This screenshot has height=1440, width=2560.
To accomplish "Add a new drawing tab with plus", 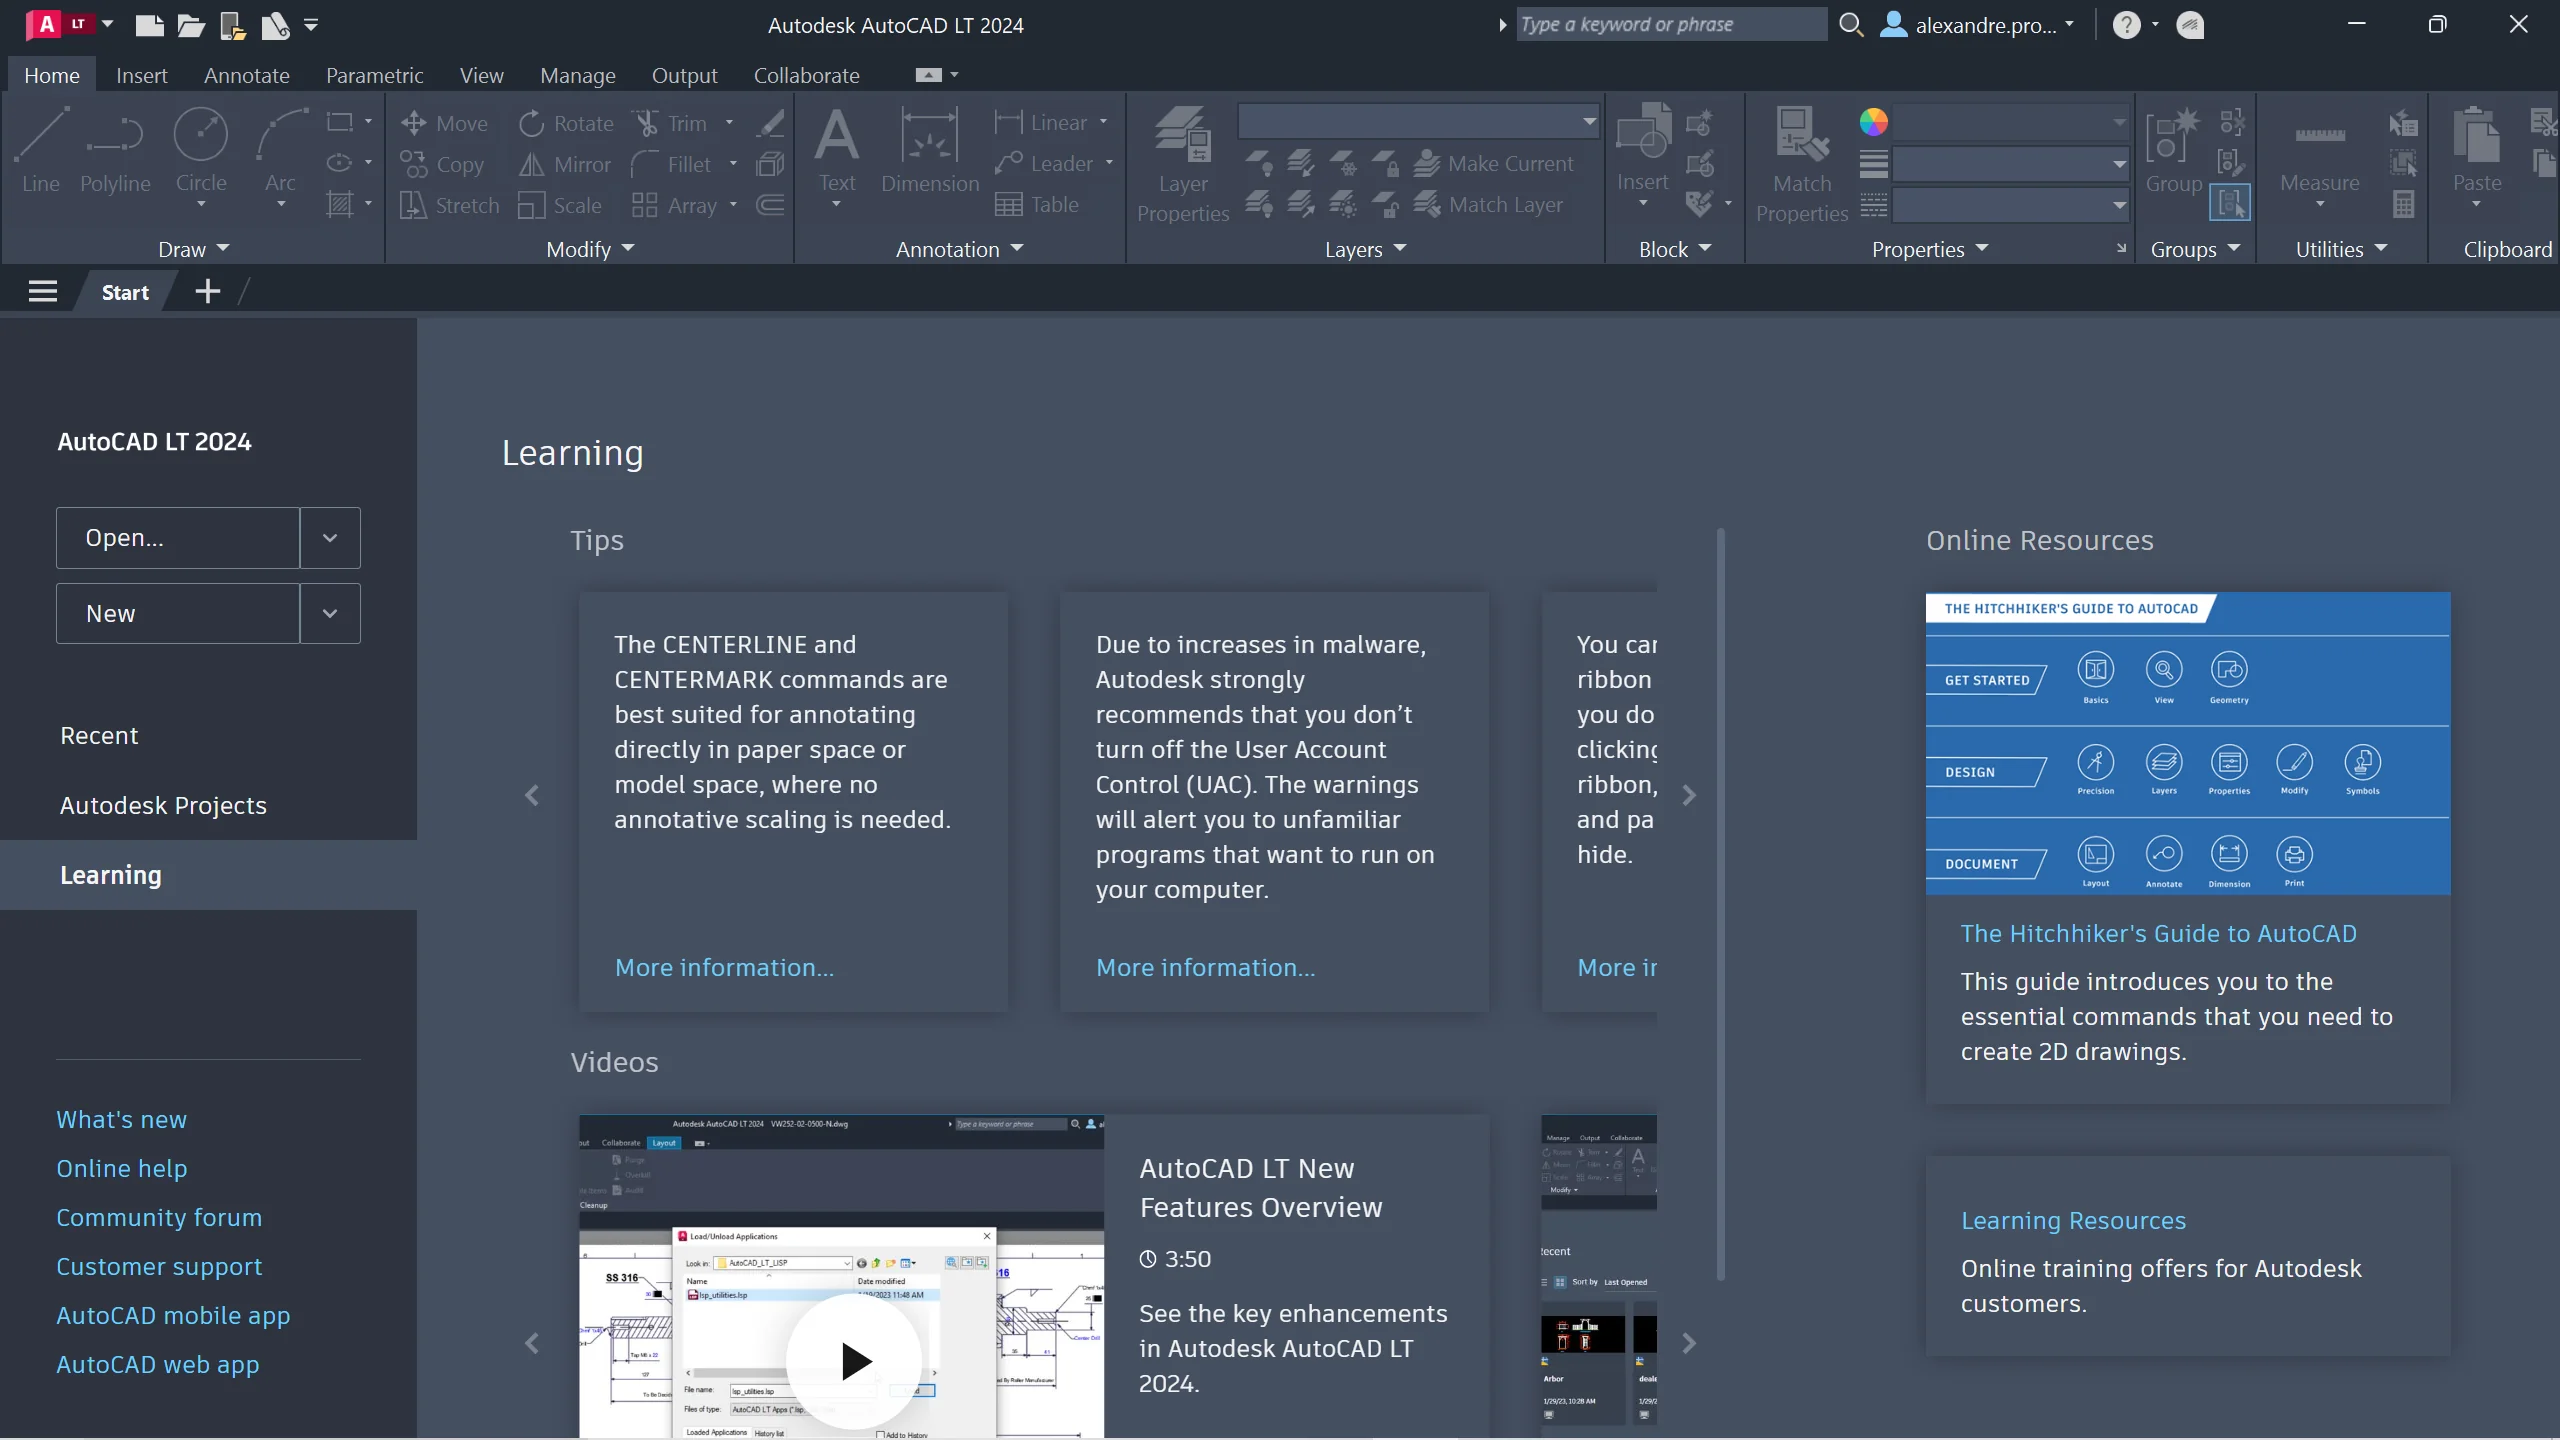I will [207, 291].
